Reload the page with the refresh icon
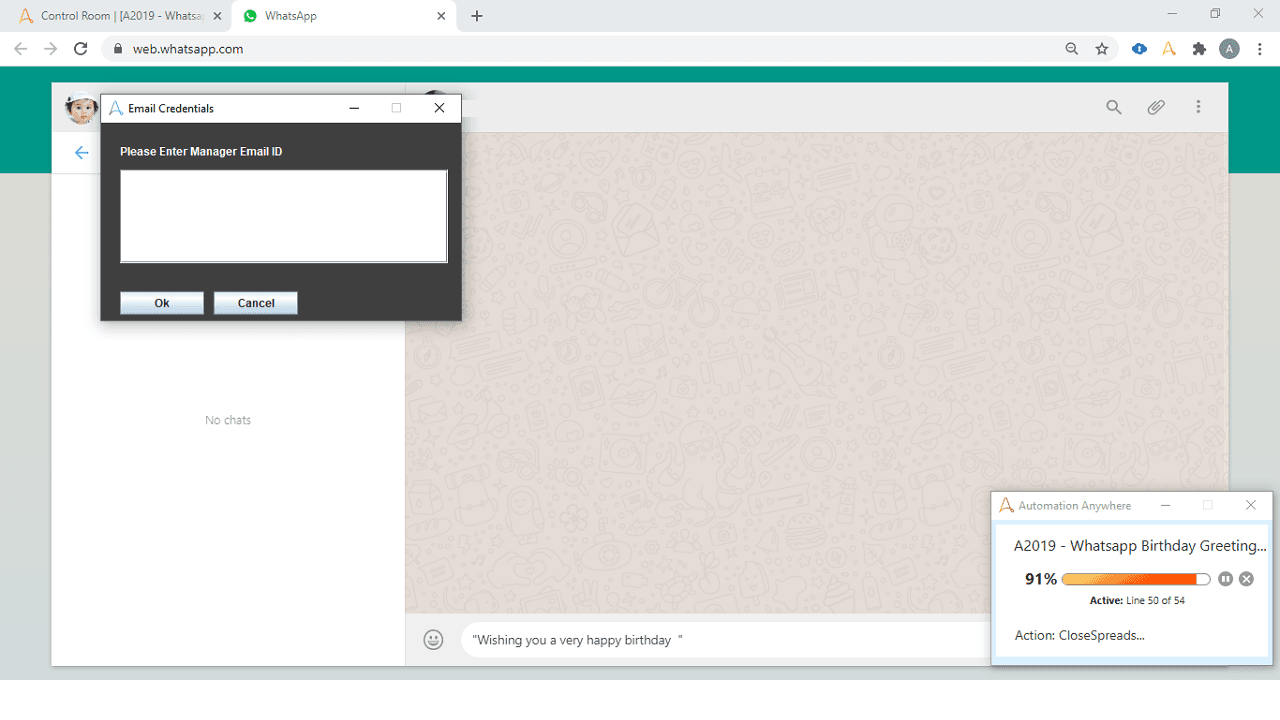1280x720 pixels. click(81, 49)
